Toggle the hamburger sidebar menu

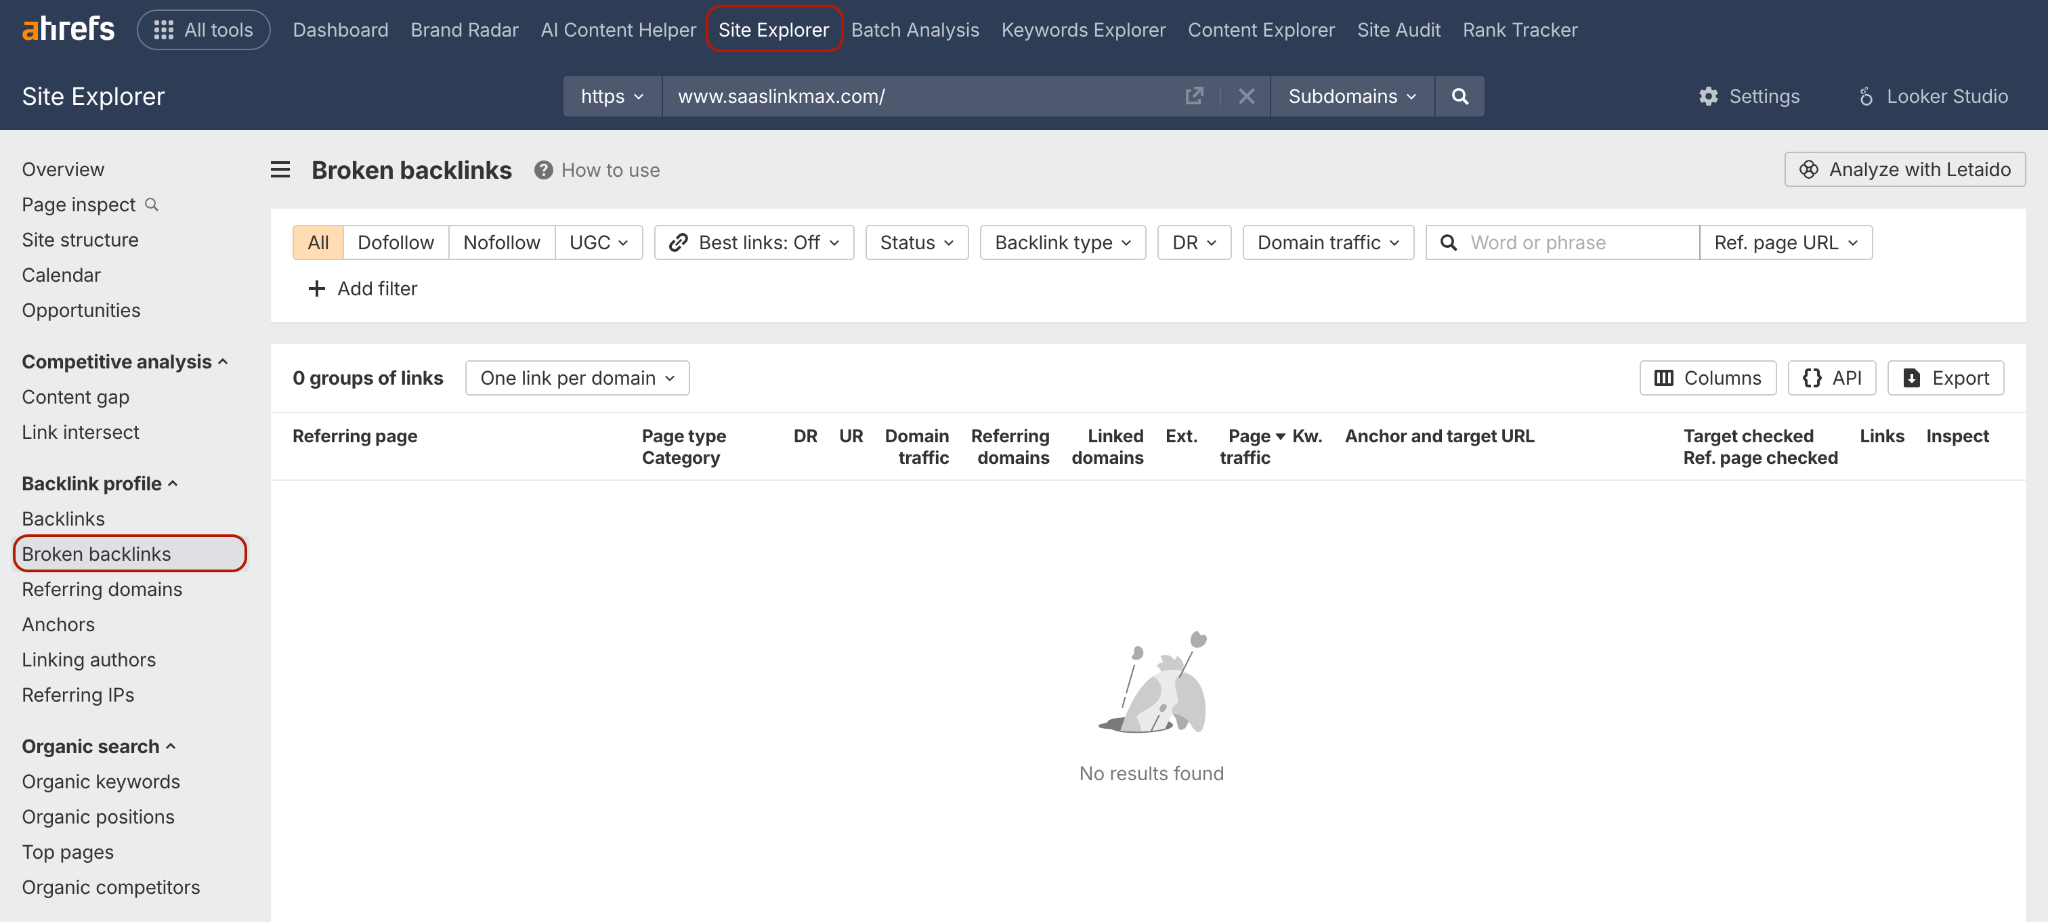(281, 170)
